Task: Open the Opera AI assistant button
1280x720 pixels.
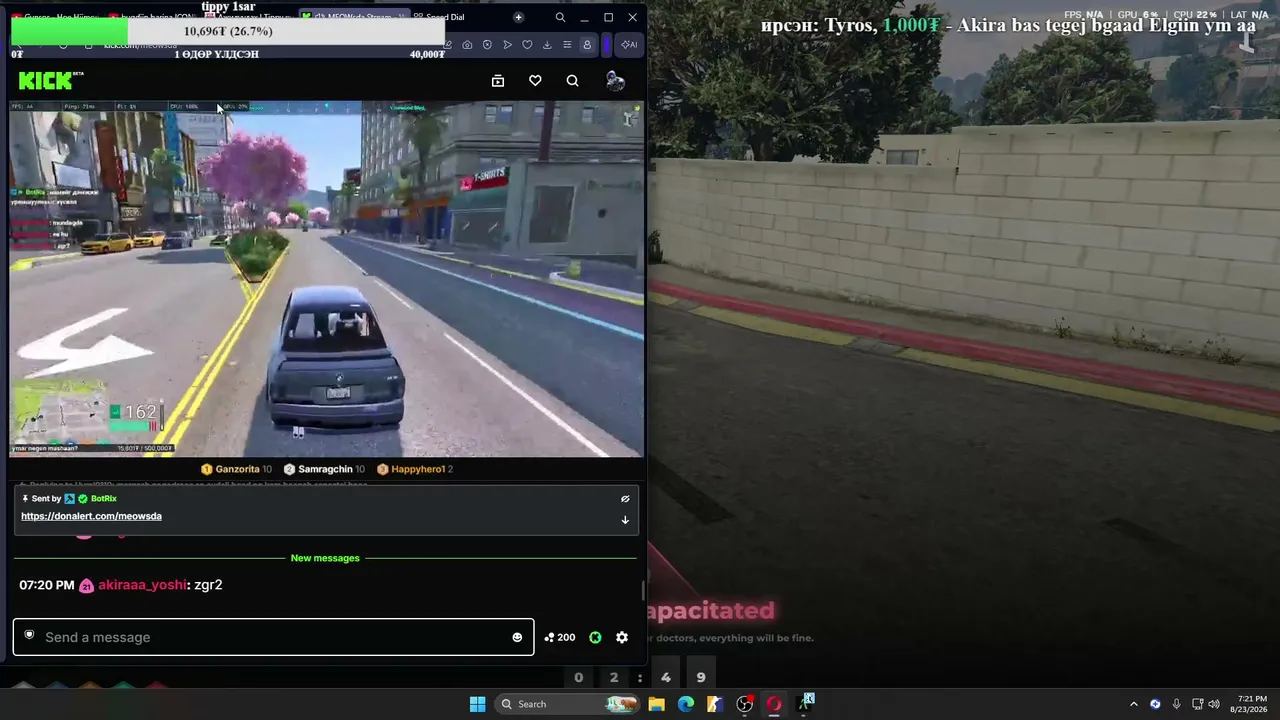Action: pyautogui.click(x=629, y=45)
